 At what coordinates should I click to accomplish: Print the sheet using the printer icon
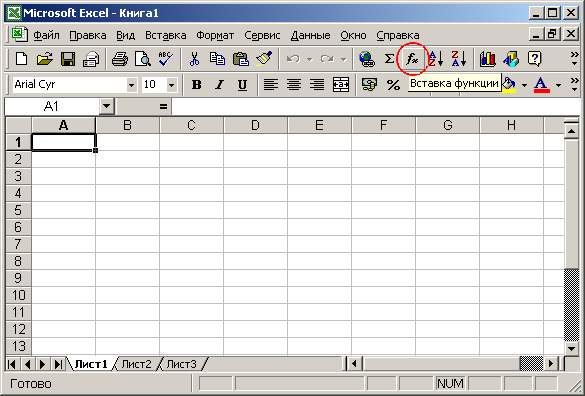120,59
